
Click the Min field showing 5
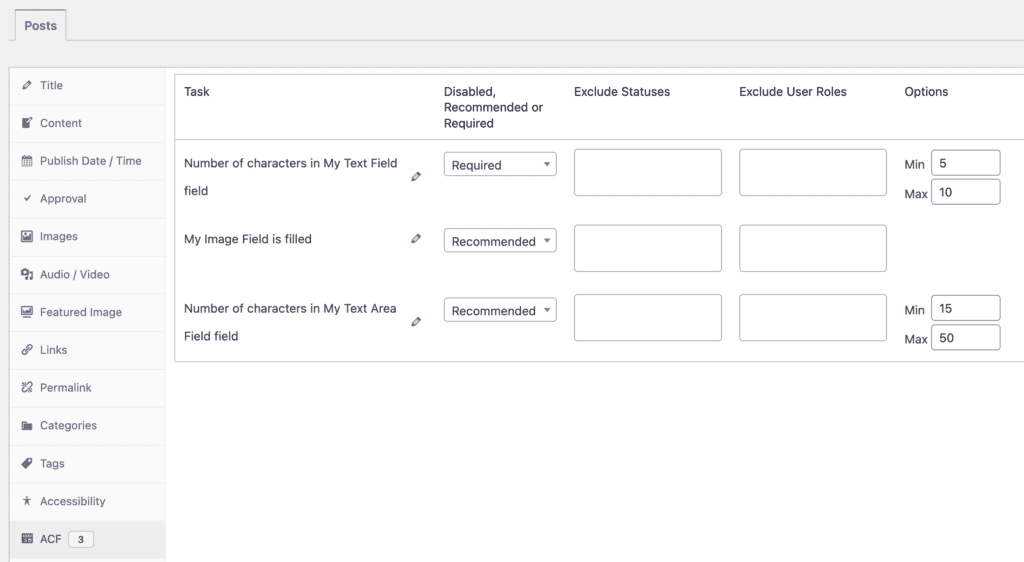click(x=965, y=163)
